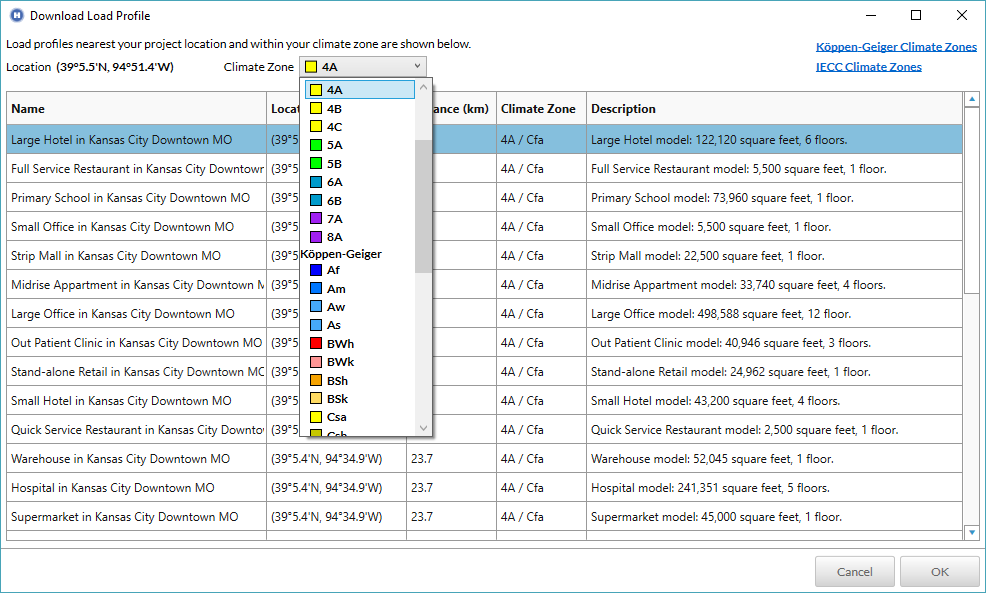The image size is (986, 593).
Task: Click the purple square icon beside 8A
Action: click(x=315, y=236)
